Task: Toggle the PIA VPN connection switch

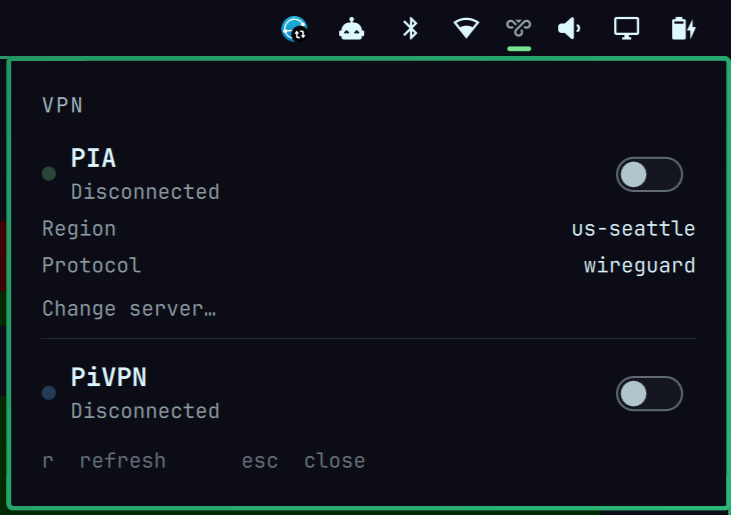Action: tap(649, 174)
